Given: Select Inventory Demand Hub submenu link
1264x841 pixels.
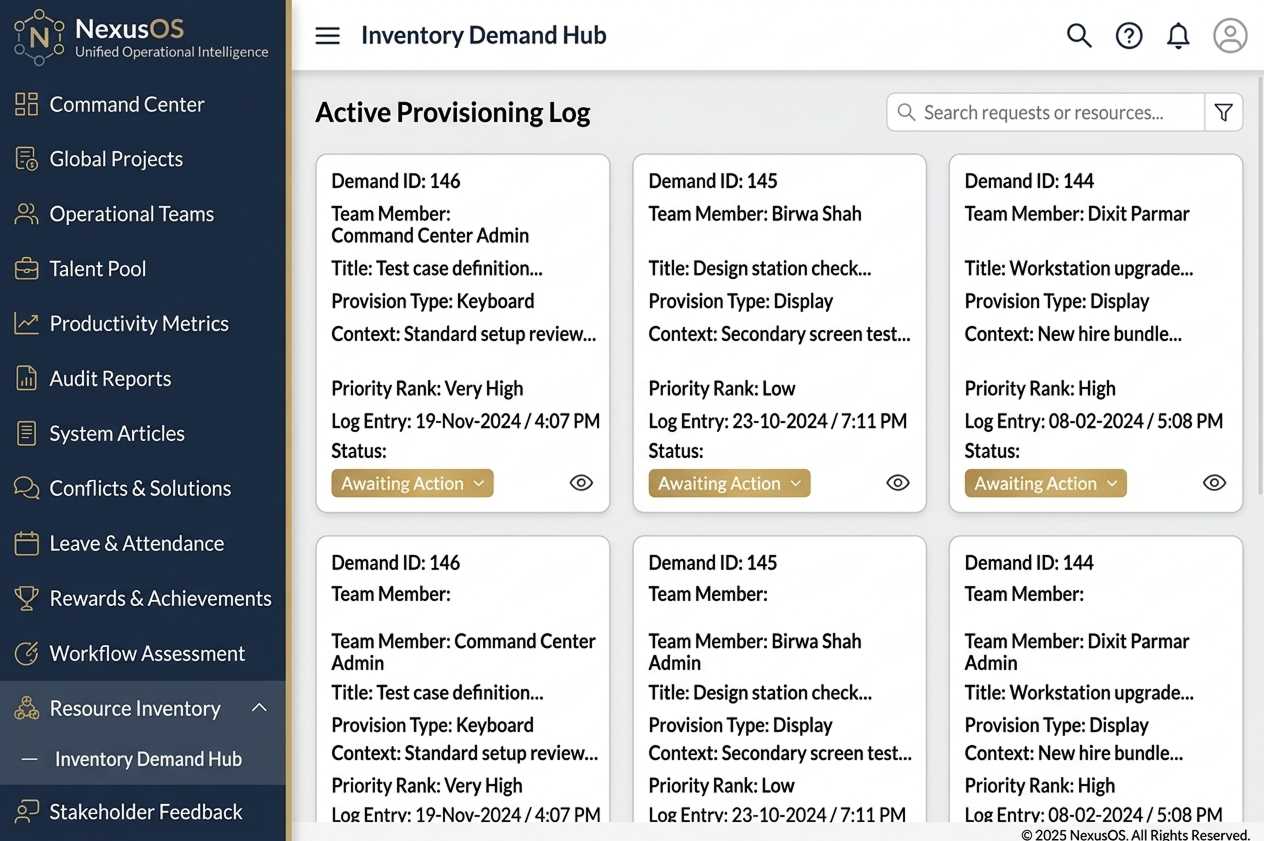Looking at the screenshot, I should [x=148, y=759].
